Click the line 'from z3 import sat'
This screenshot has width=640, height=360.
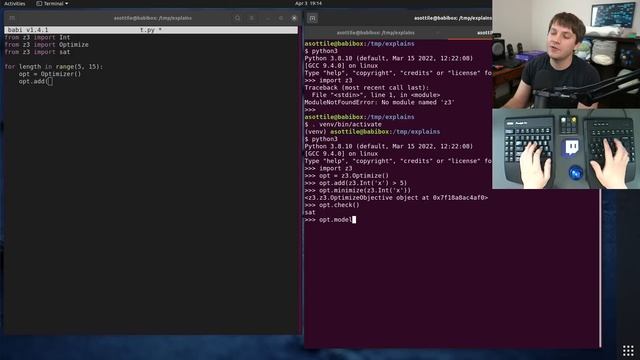38,52
